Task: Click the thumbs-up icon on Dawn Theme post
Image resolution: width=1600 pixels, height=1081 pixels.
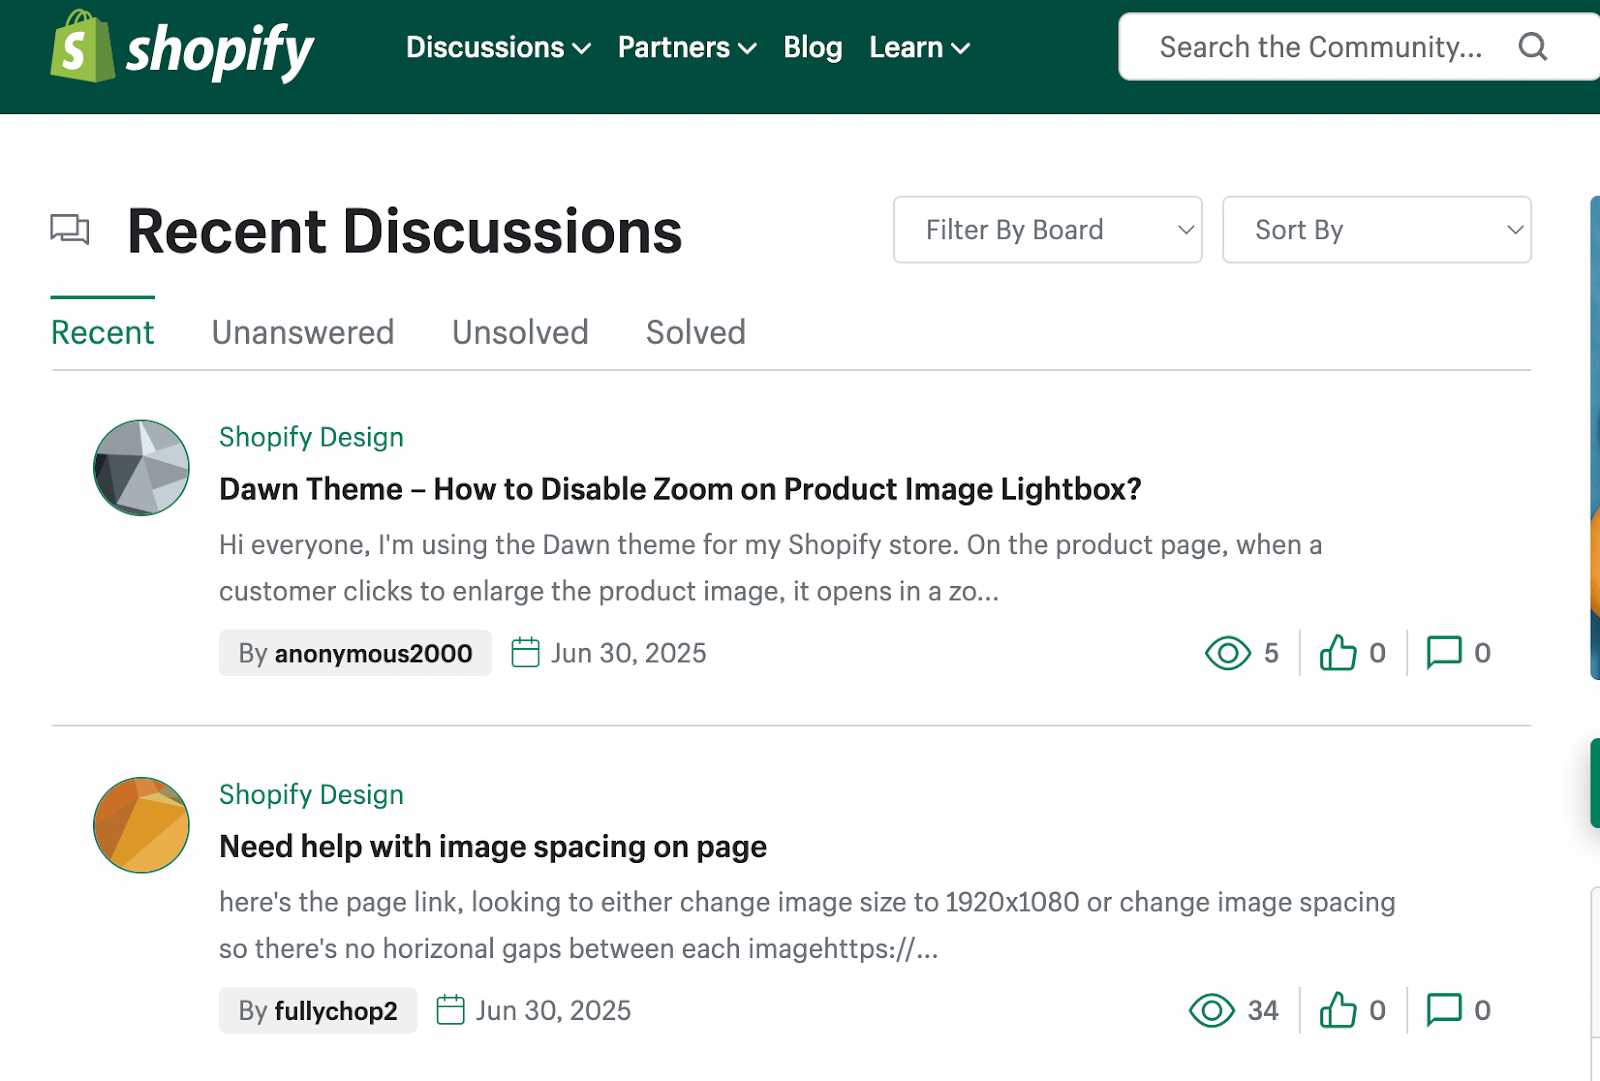Action: click(1338, 653)
